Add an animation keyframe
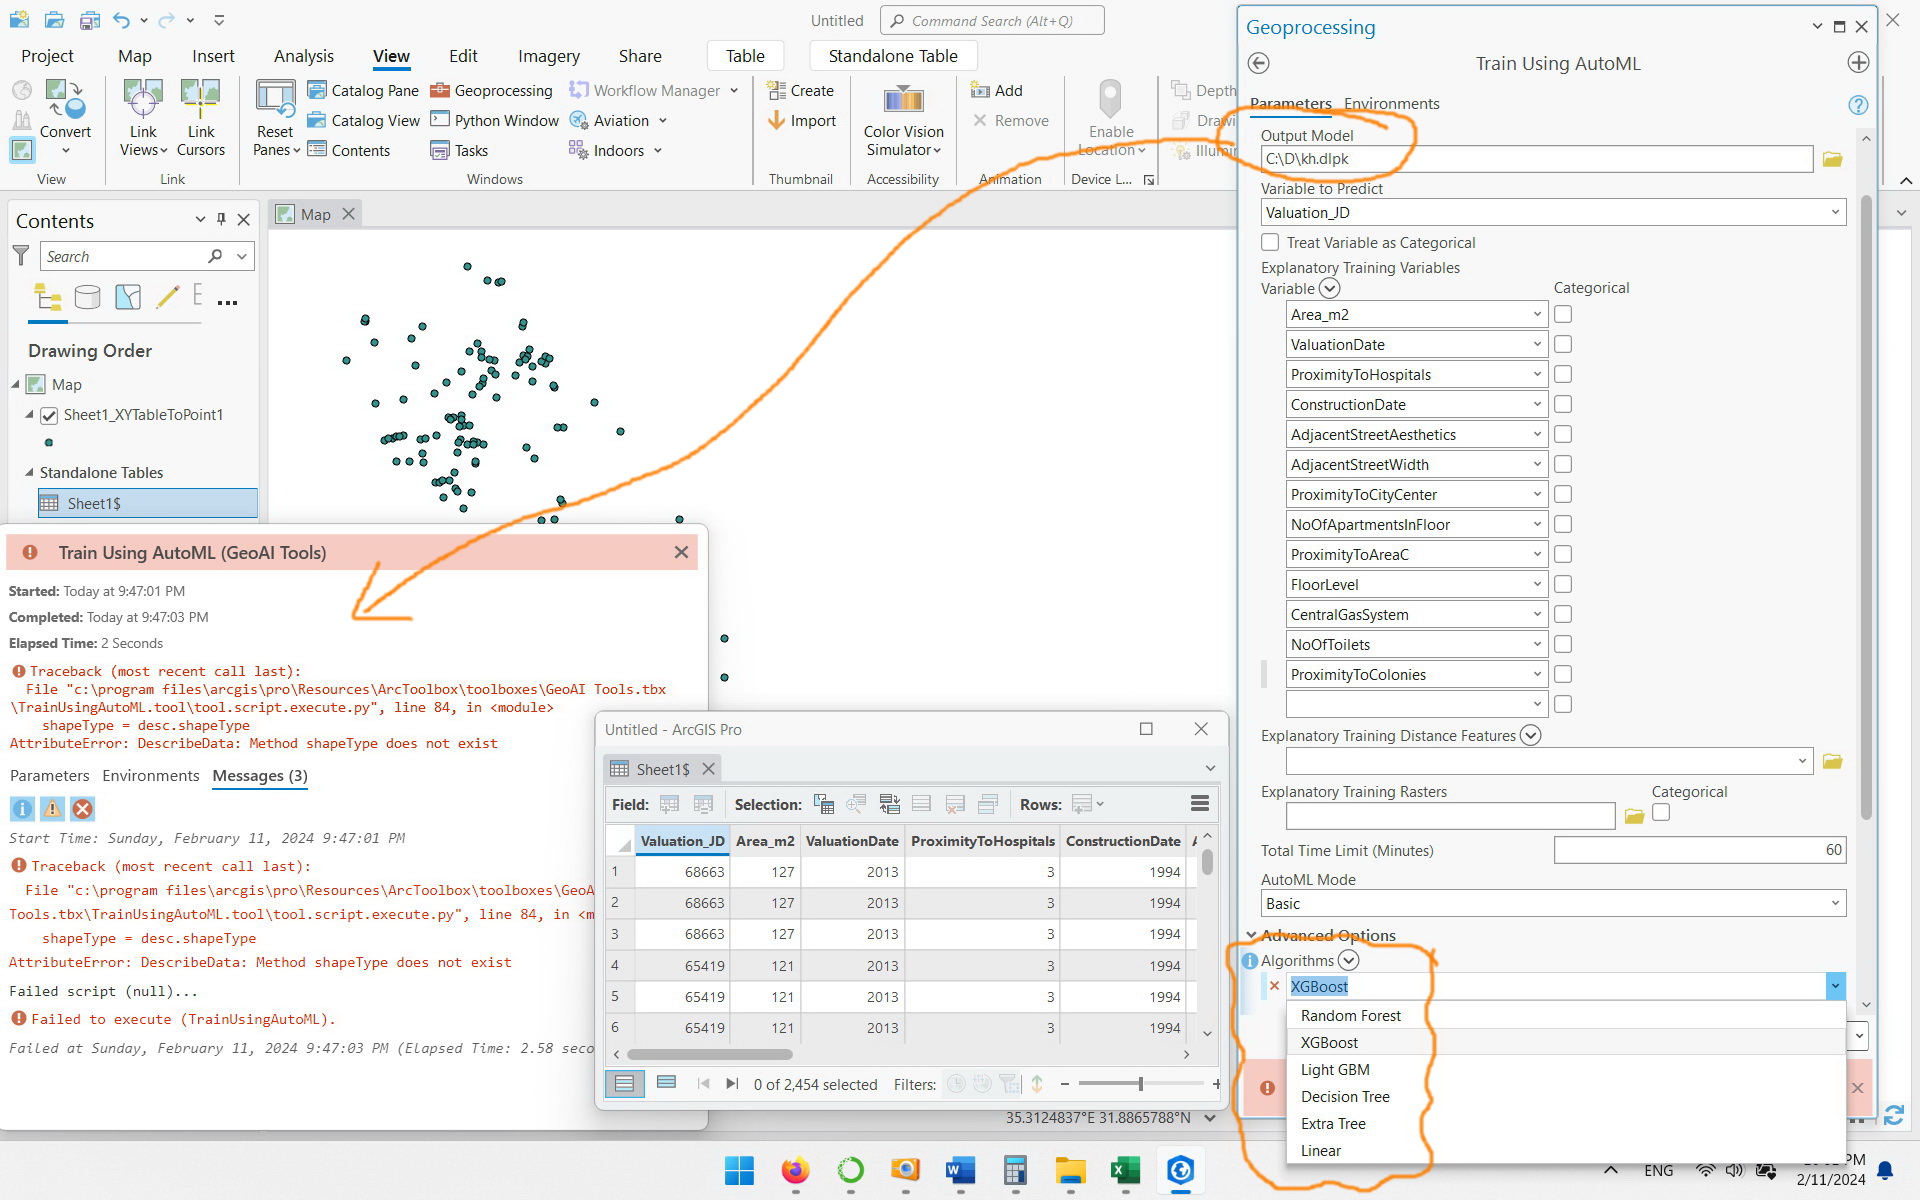1920x1200 pixels. point(997,90)
